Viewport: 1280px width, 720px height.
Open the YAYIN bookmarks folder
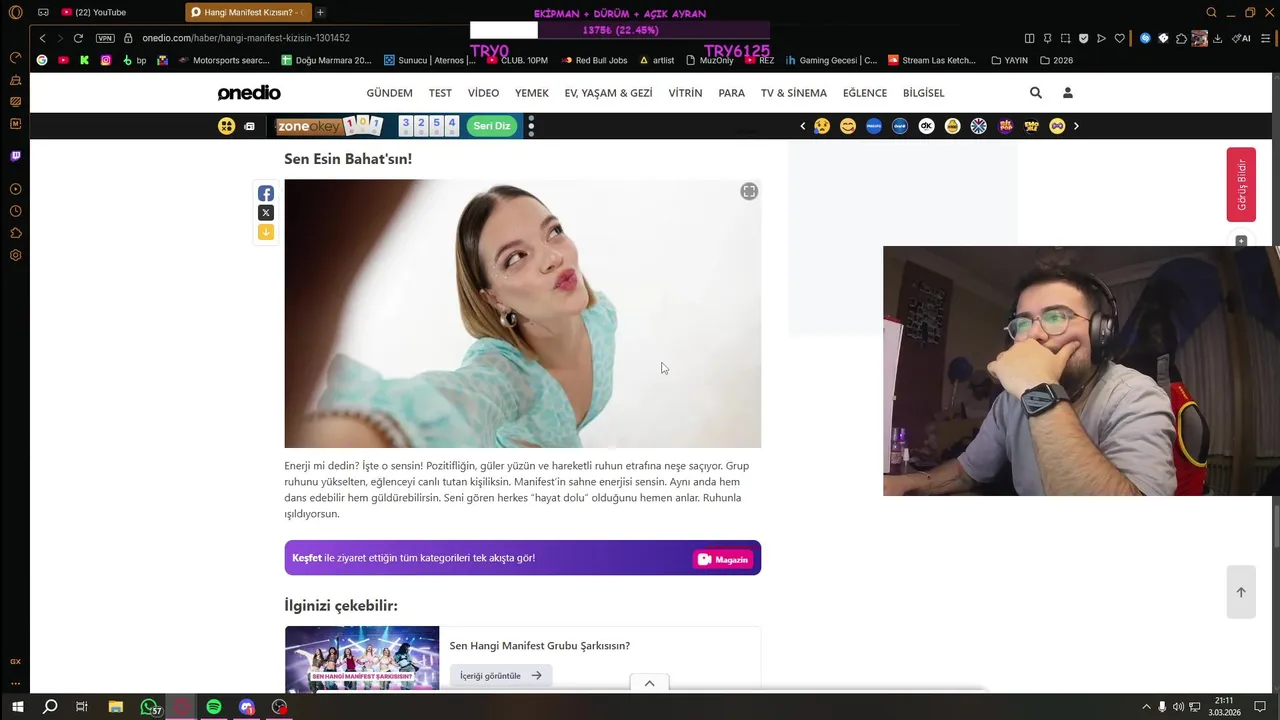[x=1009, y=60]
